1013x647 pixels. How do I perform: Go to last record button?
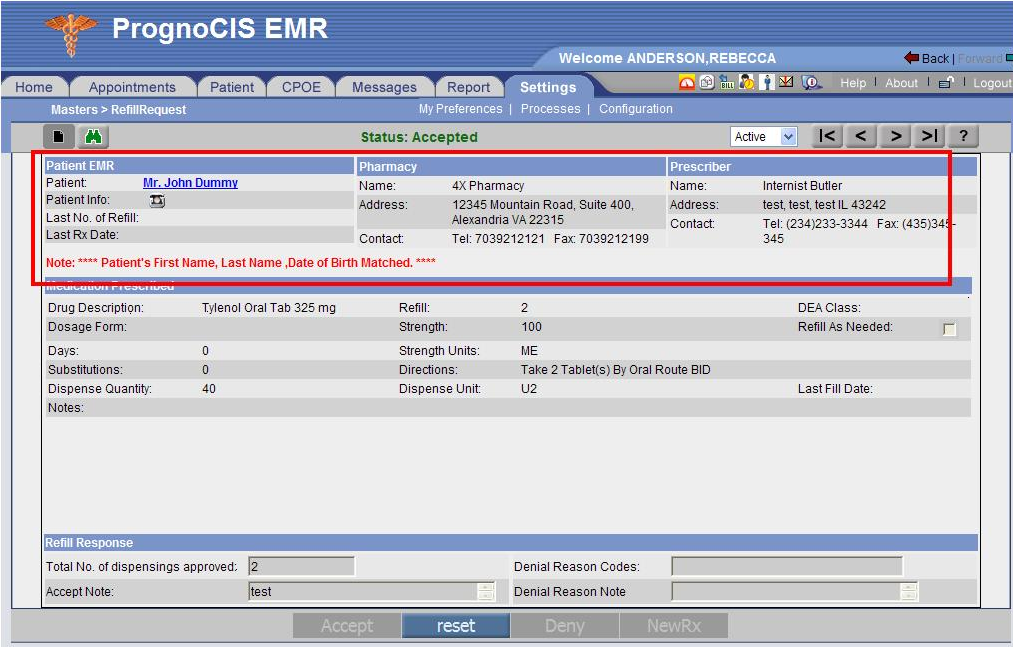(930, 136)
